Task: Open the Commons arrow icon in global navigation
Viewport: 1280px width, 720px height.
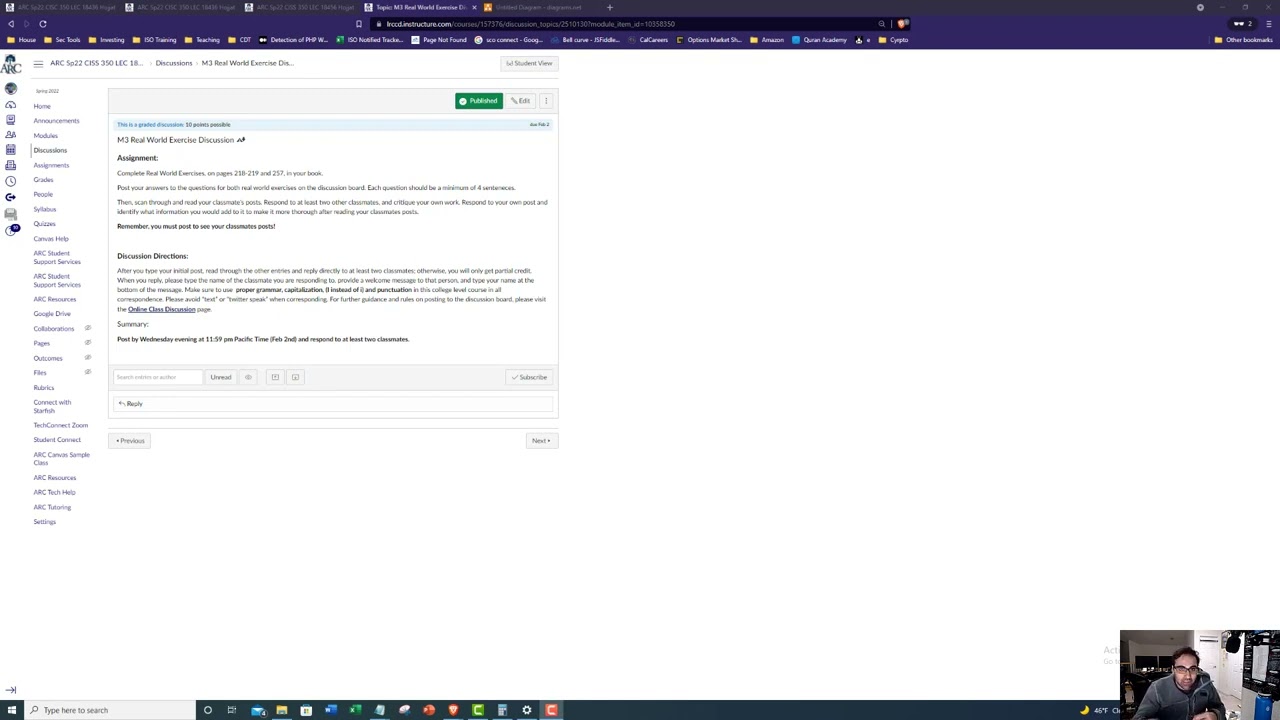Action: (10, 197)
